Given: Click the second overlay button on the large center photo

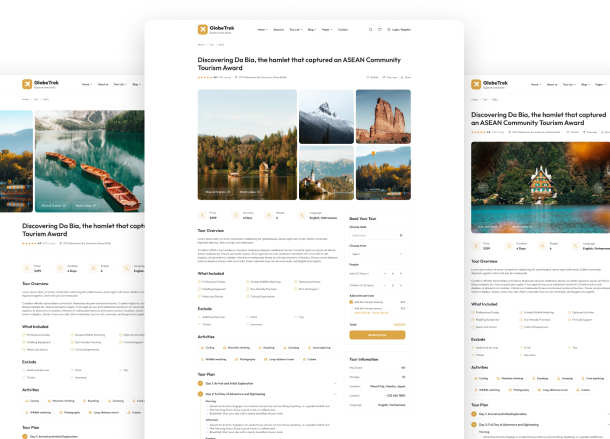Looking at the screenshot, I should pyautogui.click(x=251, y=192).
